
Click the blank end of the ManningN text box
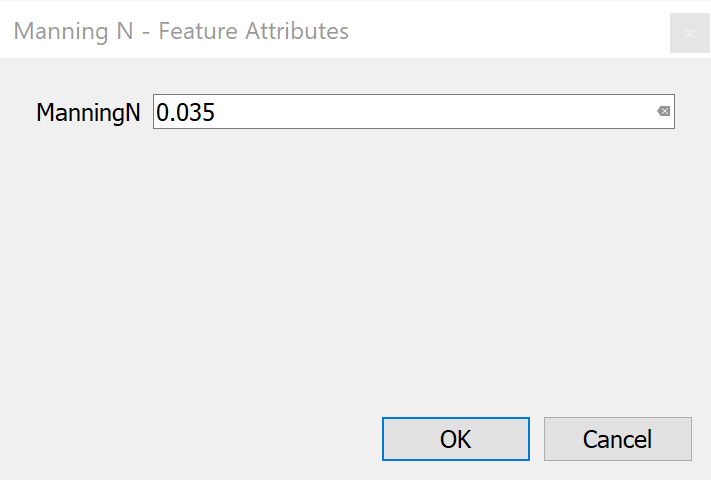point(560,112)
